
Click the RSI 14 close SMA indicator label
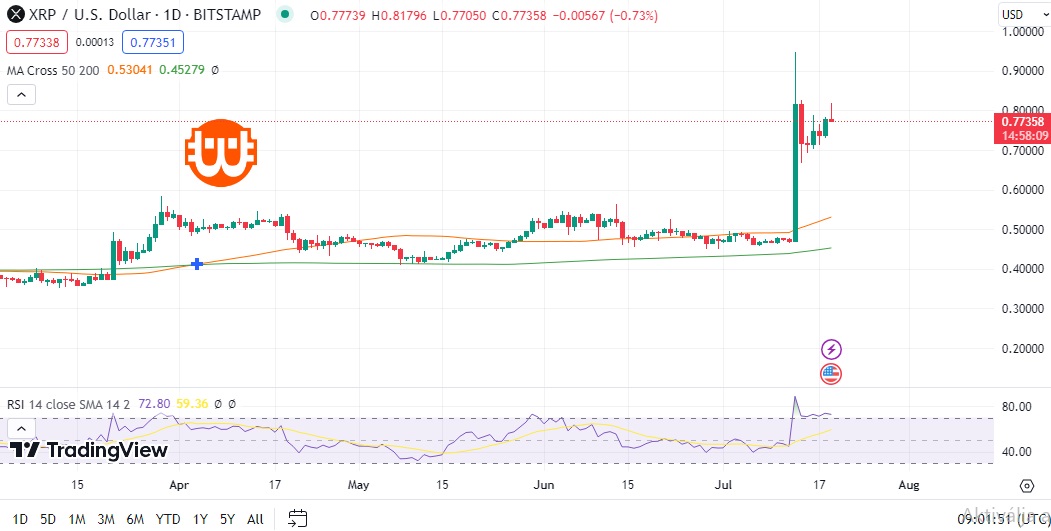(x=70, y=404)
